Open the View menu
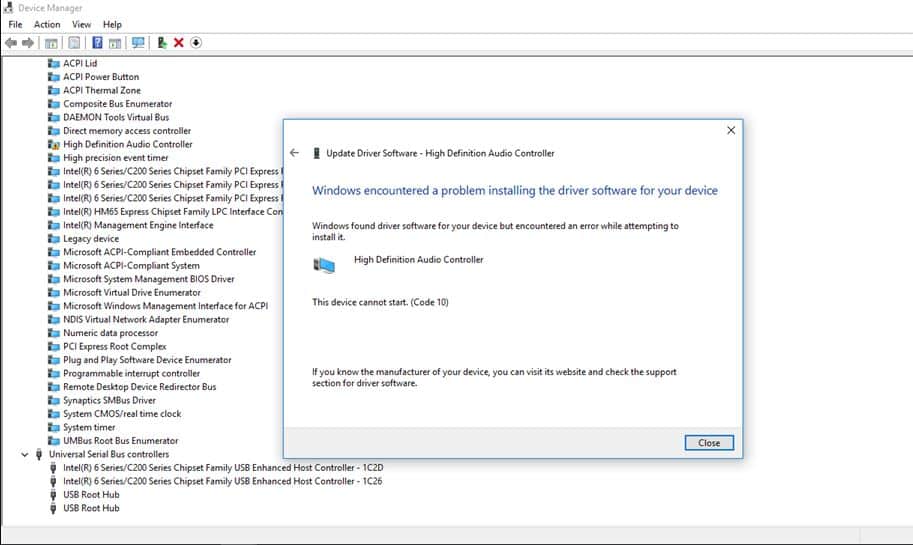The width and height of the screenshot is (913, 545). click(x=82, y=24)
